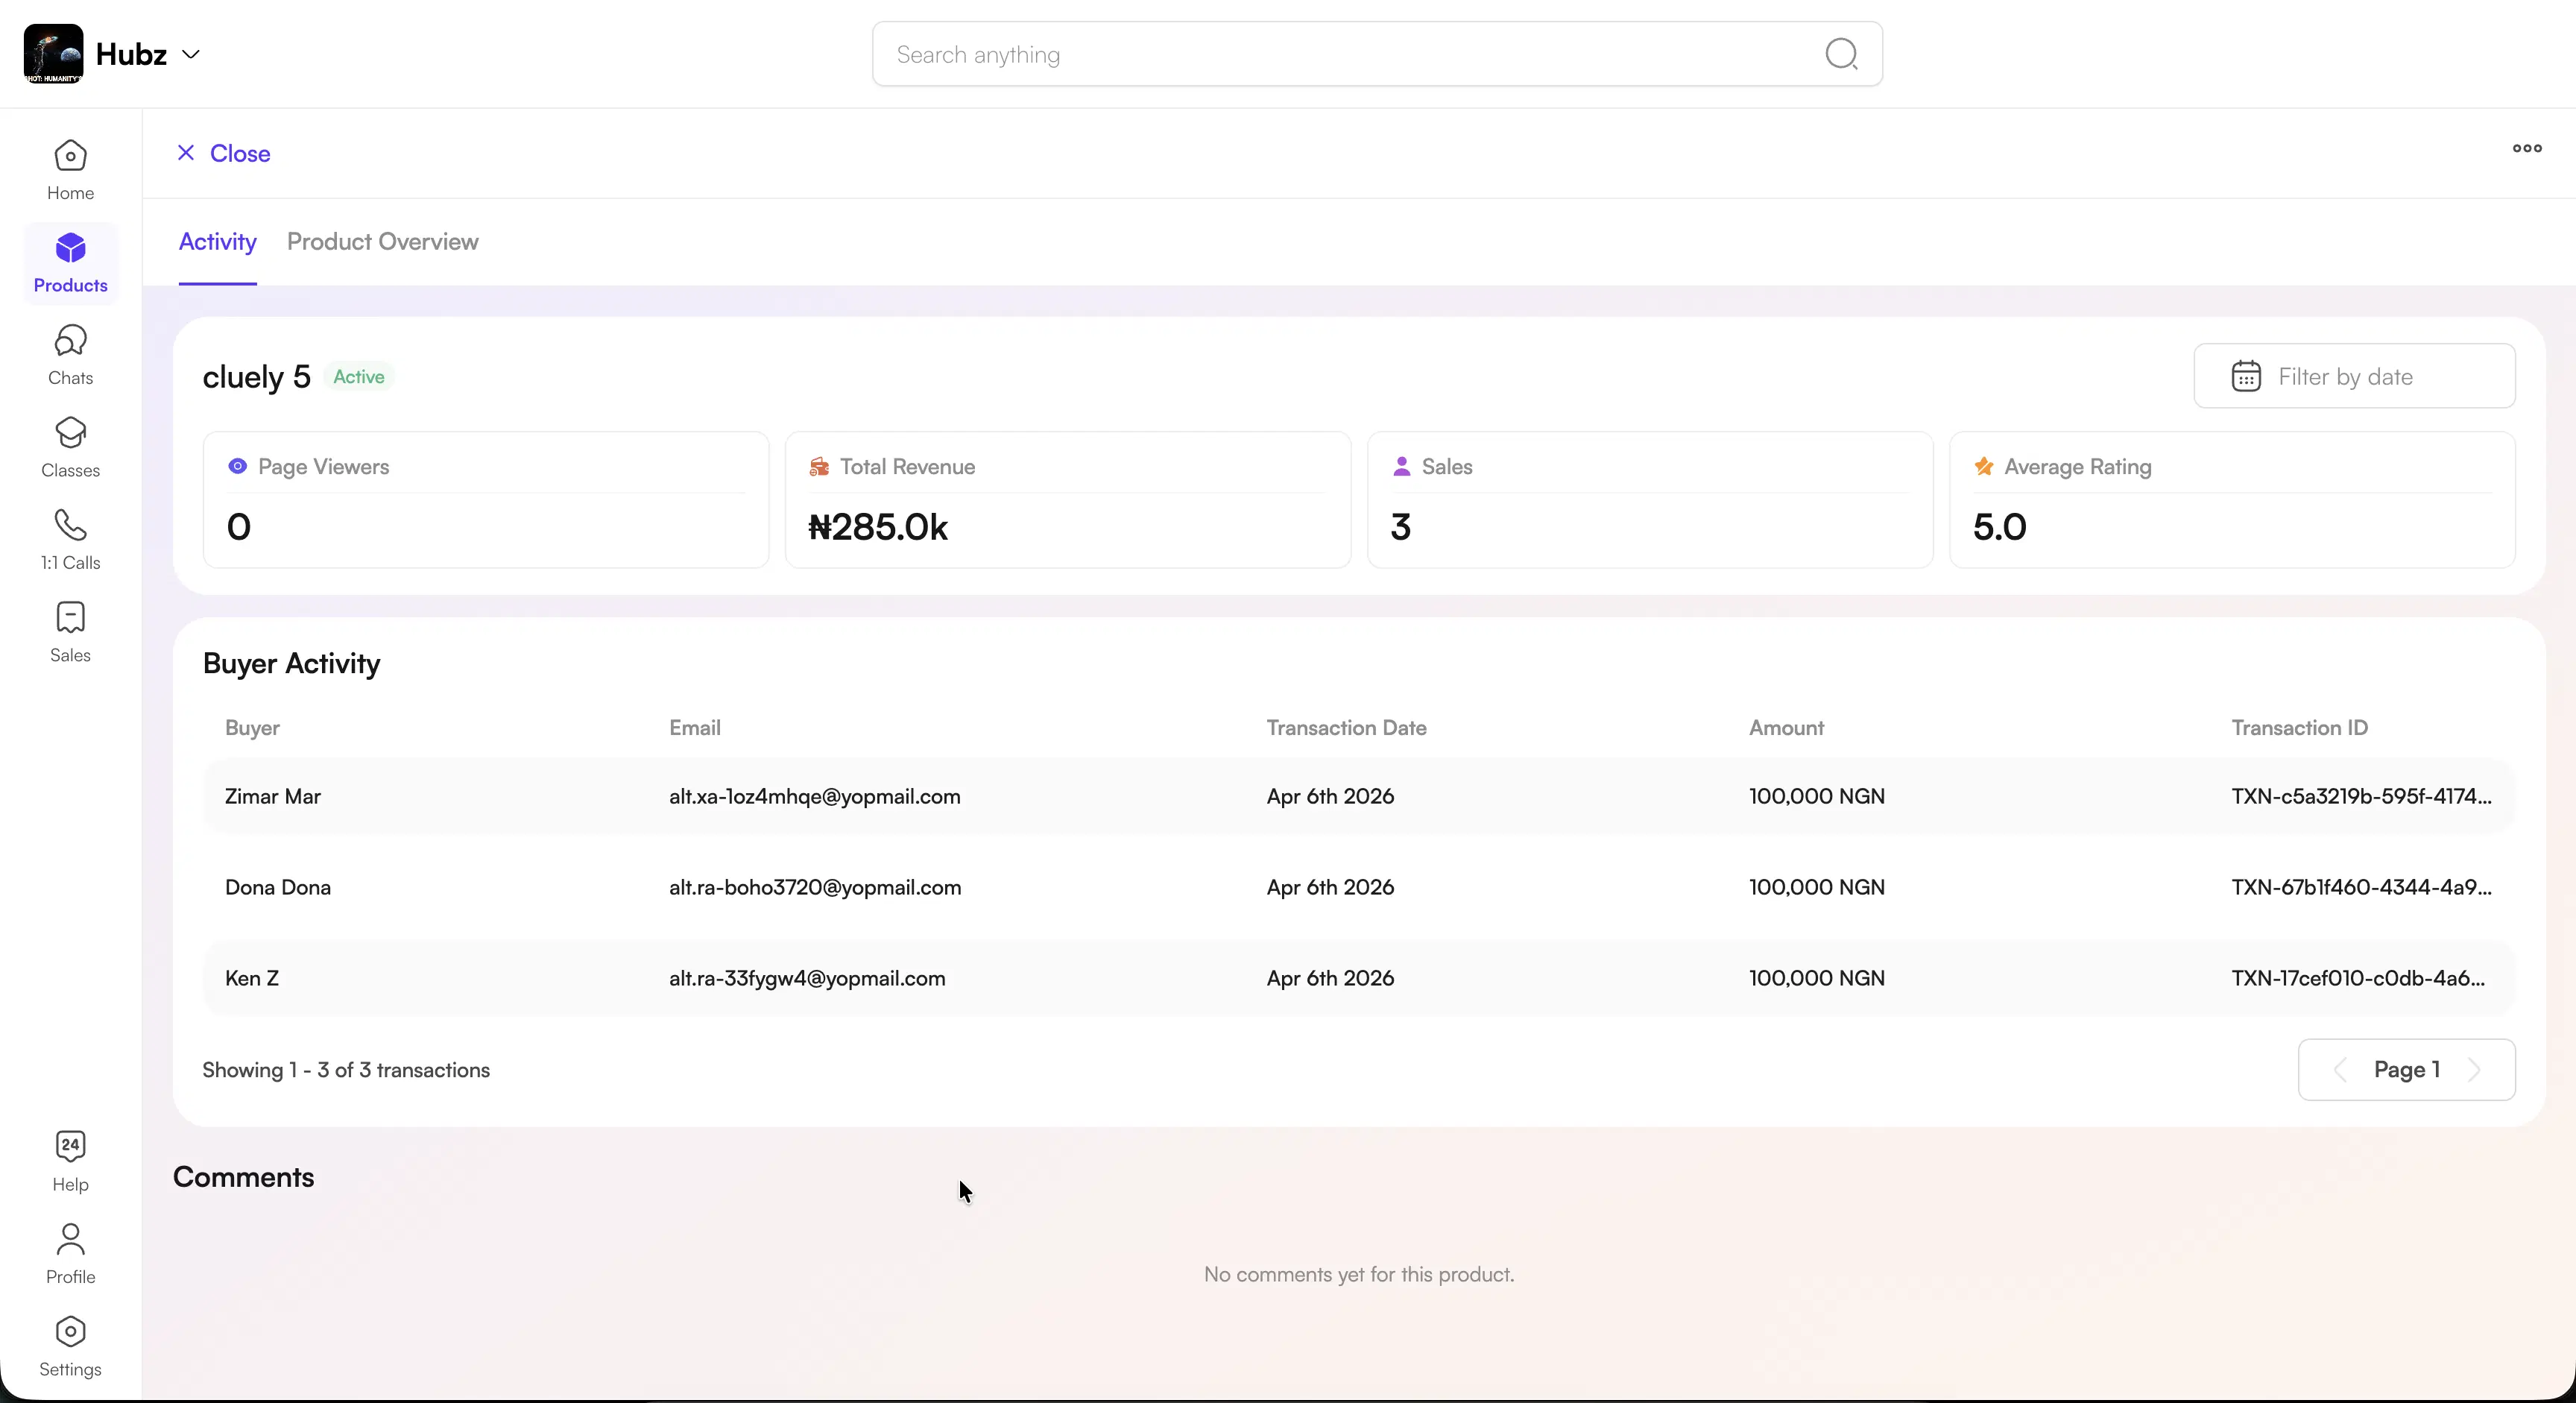Screen dimensions: 2576x1403
Task: Go to previous page arrow
Action: [2340, 1070]
